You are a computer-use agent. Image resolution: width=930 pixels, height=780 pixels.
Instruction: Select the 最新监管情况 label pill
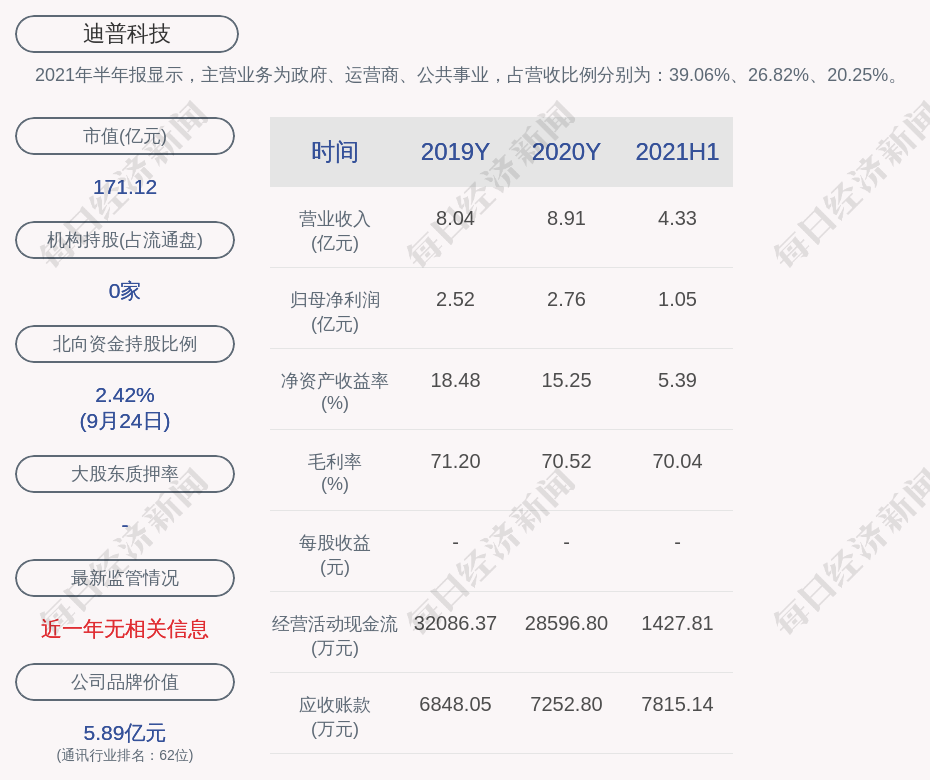125,578
